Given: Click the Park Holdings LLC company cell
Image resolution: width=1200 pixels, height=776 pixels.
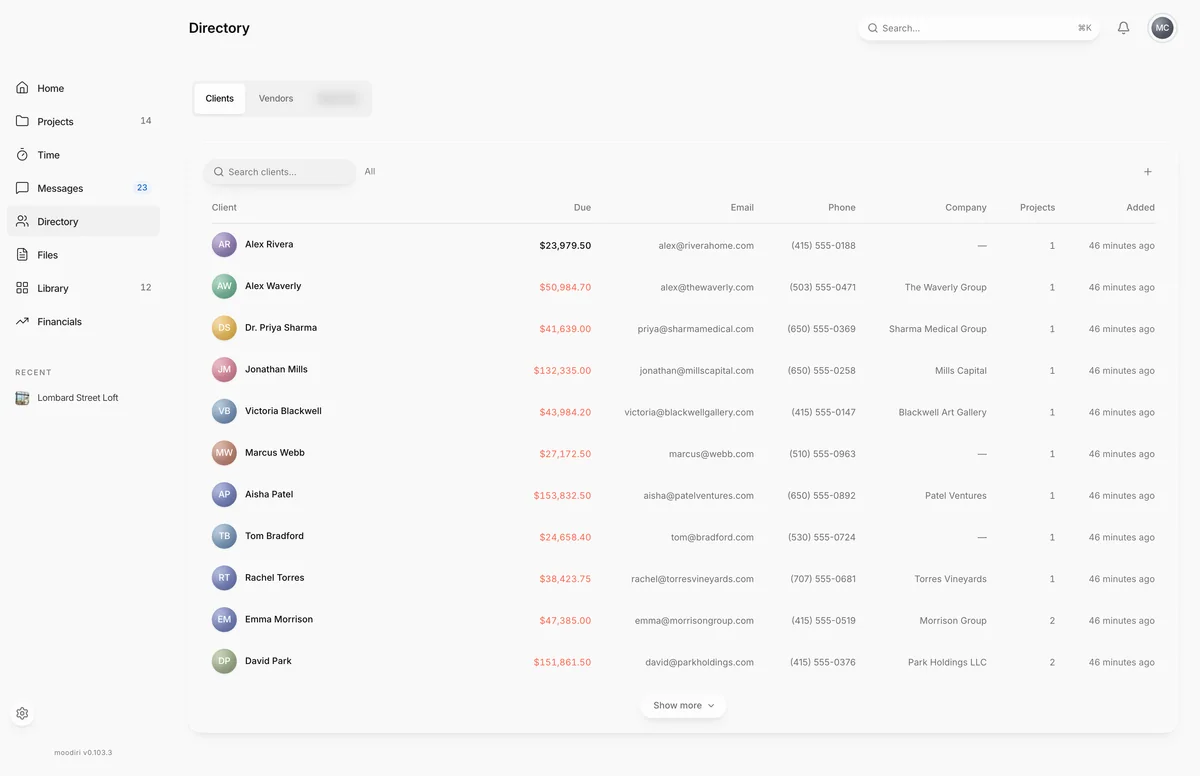Looking at the screenshot, I should [947, 662].
